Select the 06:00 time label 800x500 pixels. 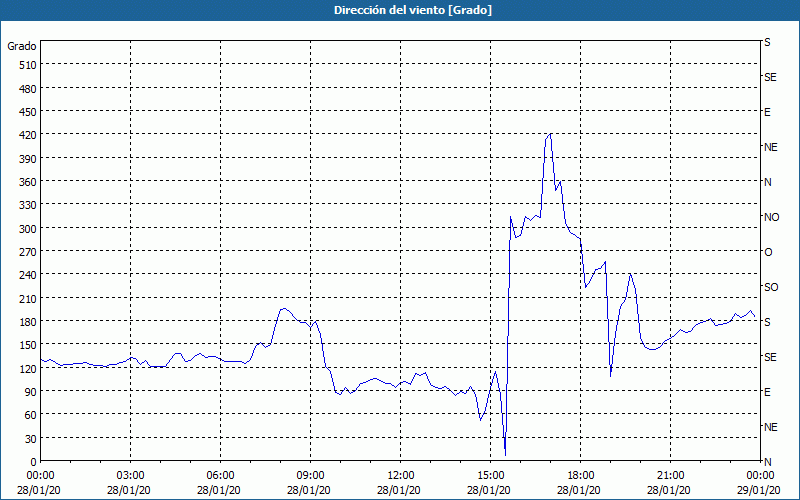220,476
